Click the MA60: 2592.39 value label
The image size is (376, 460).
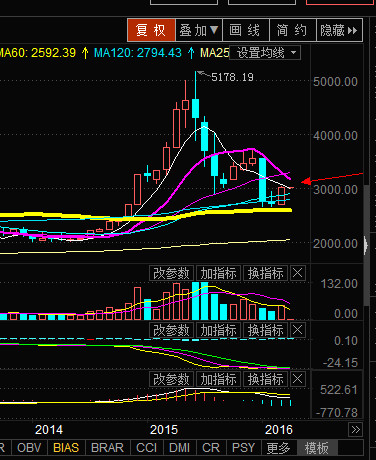(37, 53)
